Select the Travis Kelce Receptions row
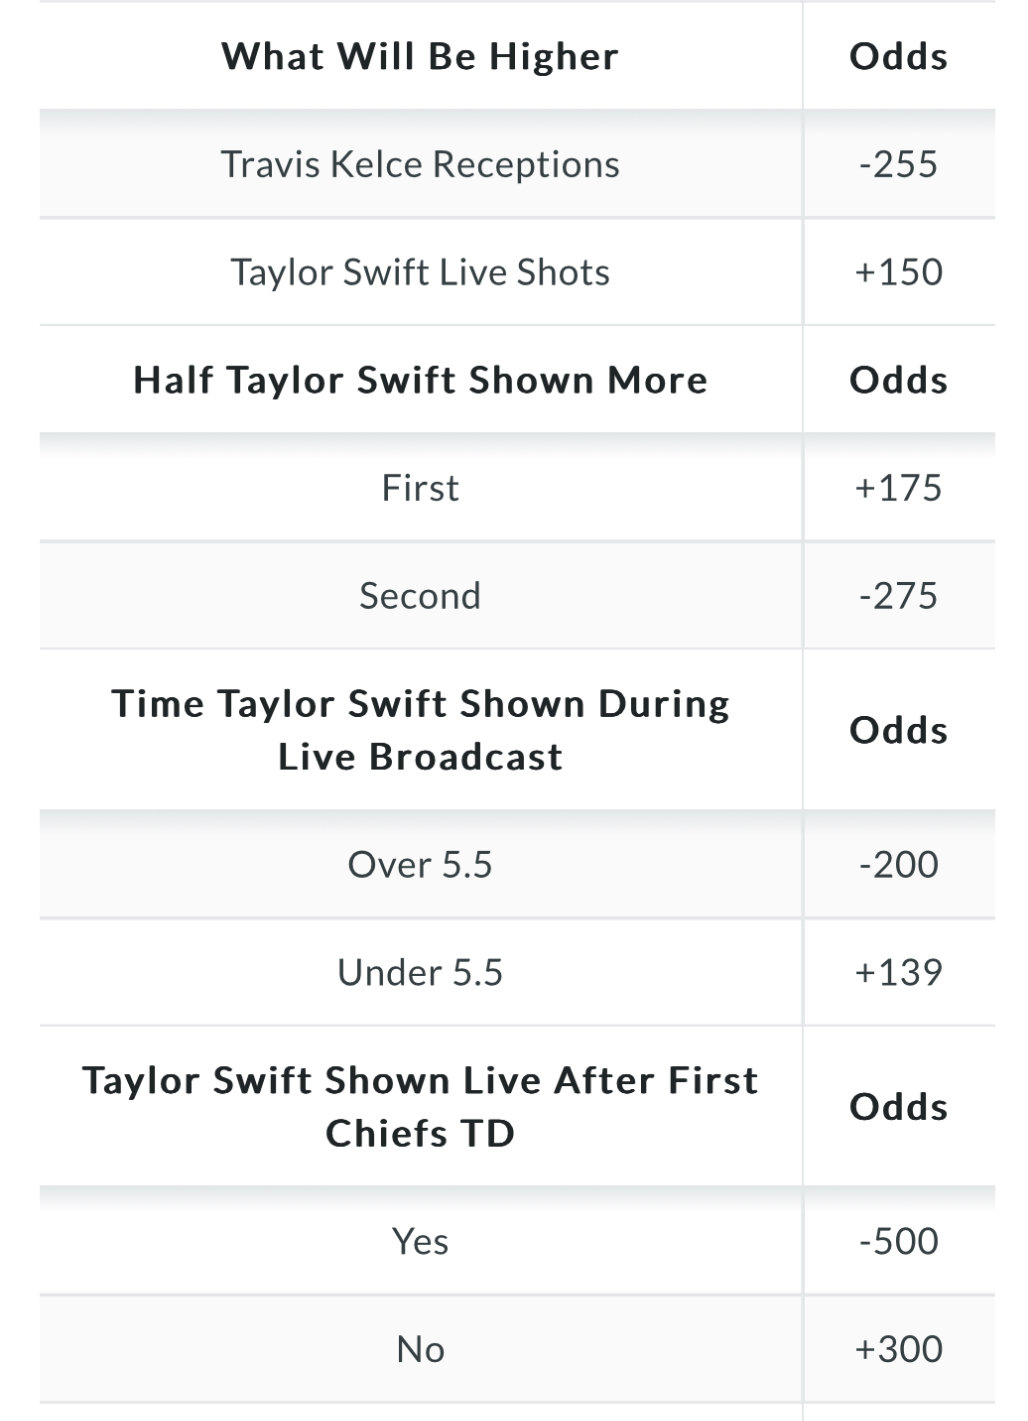 [x=517, y=164]
